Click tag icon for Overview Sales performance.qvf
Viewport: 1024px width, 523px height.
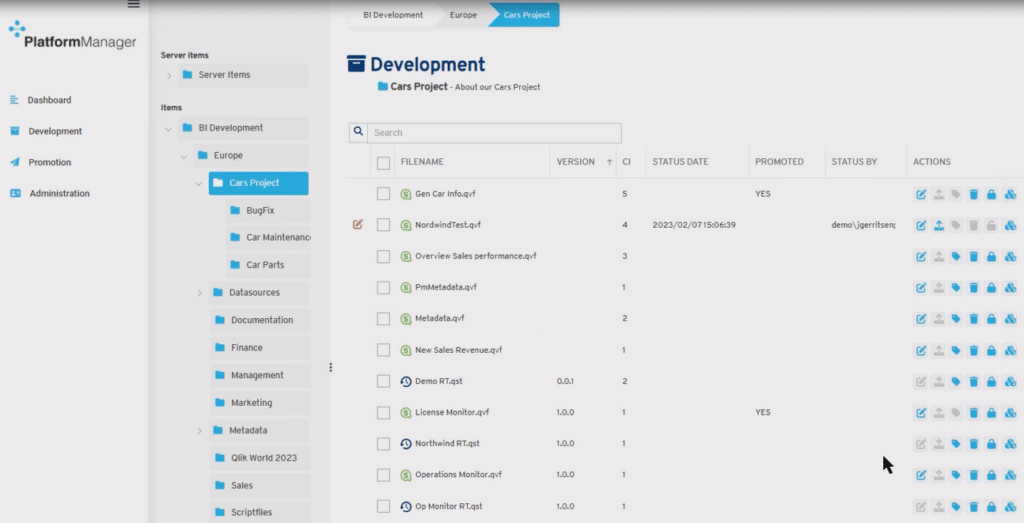pos(956,256)
